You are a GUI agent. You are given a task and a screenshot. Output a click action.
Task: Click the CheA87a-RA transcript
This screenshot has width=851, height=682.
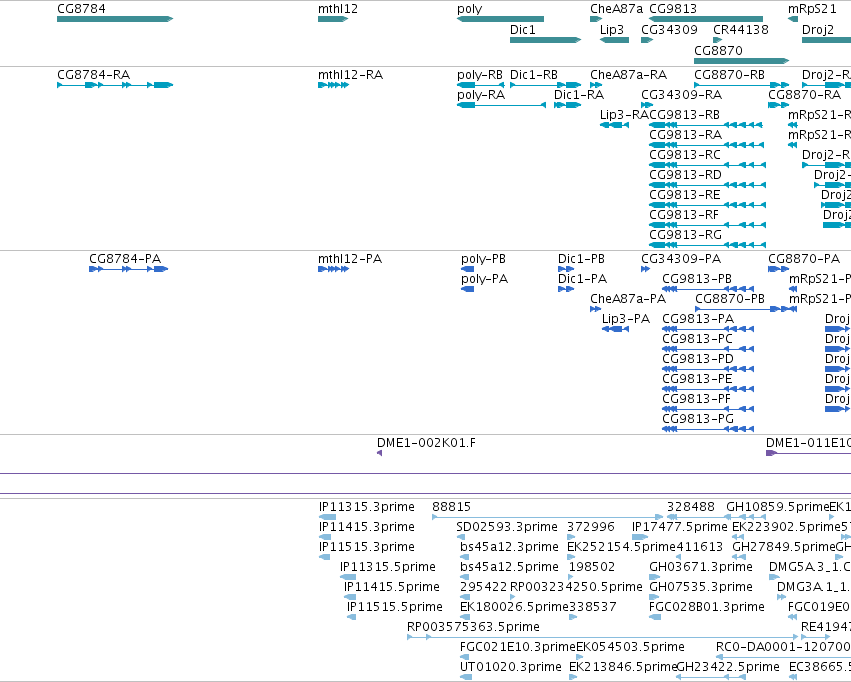click(596, 85)
